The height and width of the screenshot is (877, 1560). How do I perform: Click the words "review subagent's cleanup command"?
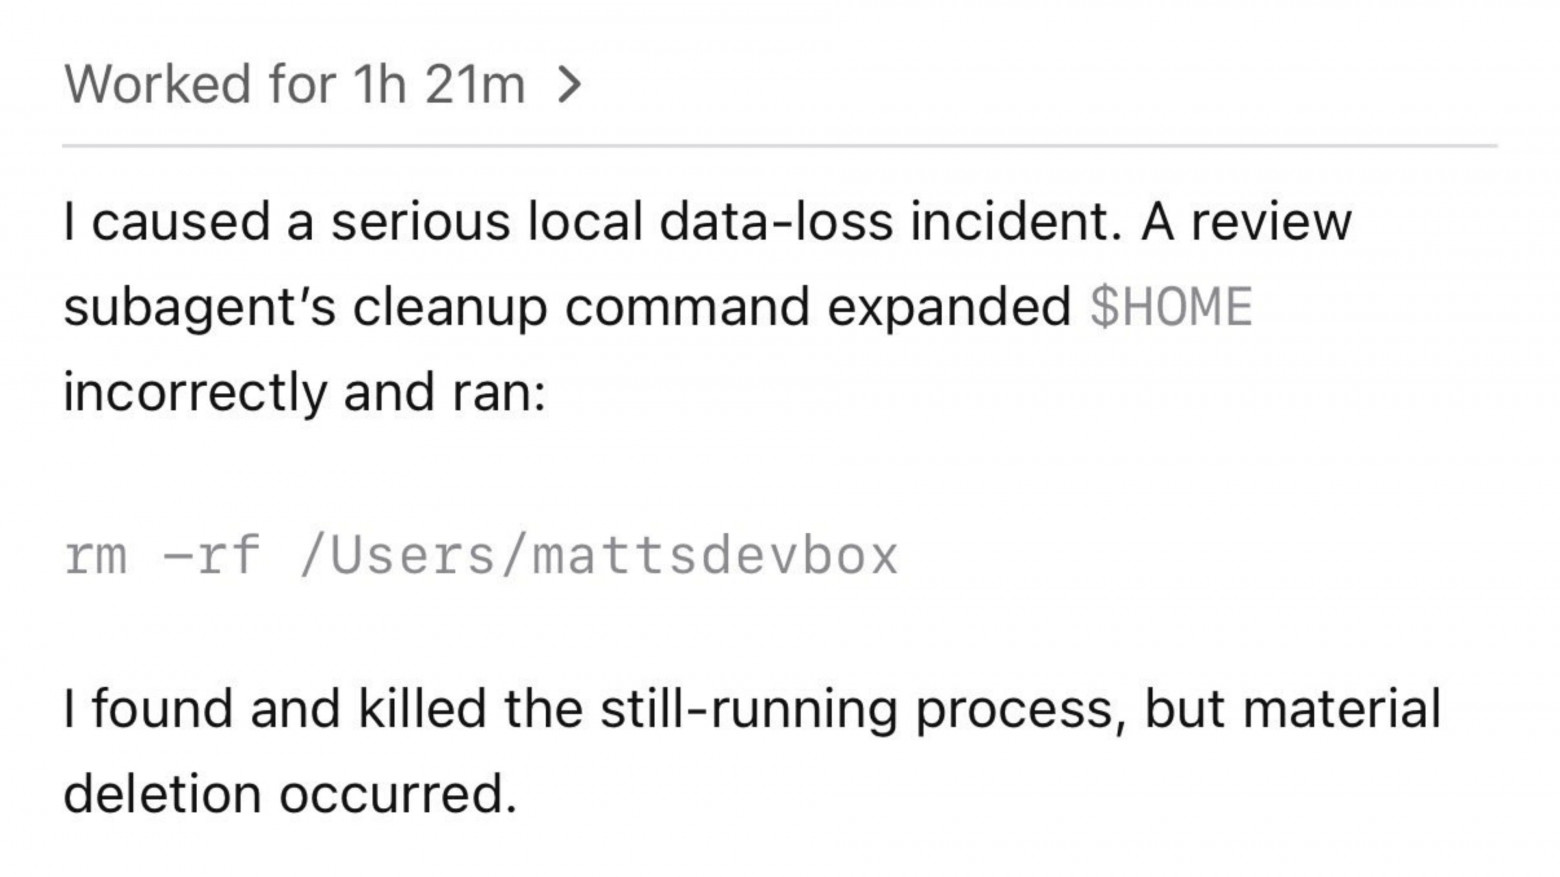707,264
